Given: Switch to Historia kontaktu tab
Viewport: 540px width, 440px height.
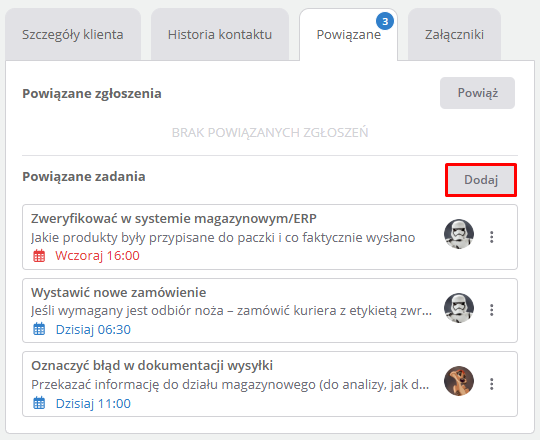Looking at the screenshot, I should (220, 34).
